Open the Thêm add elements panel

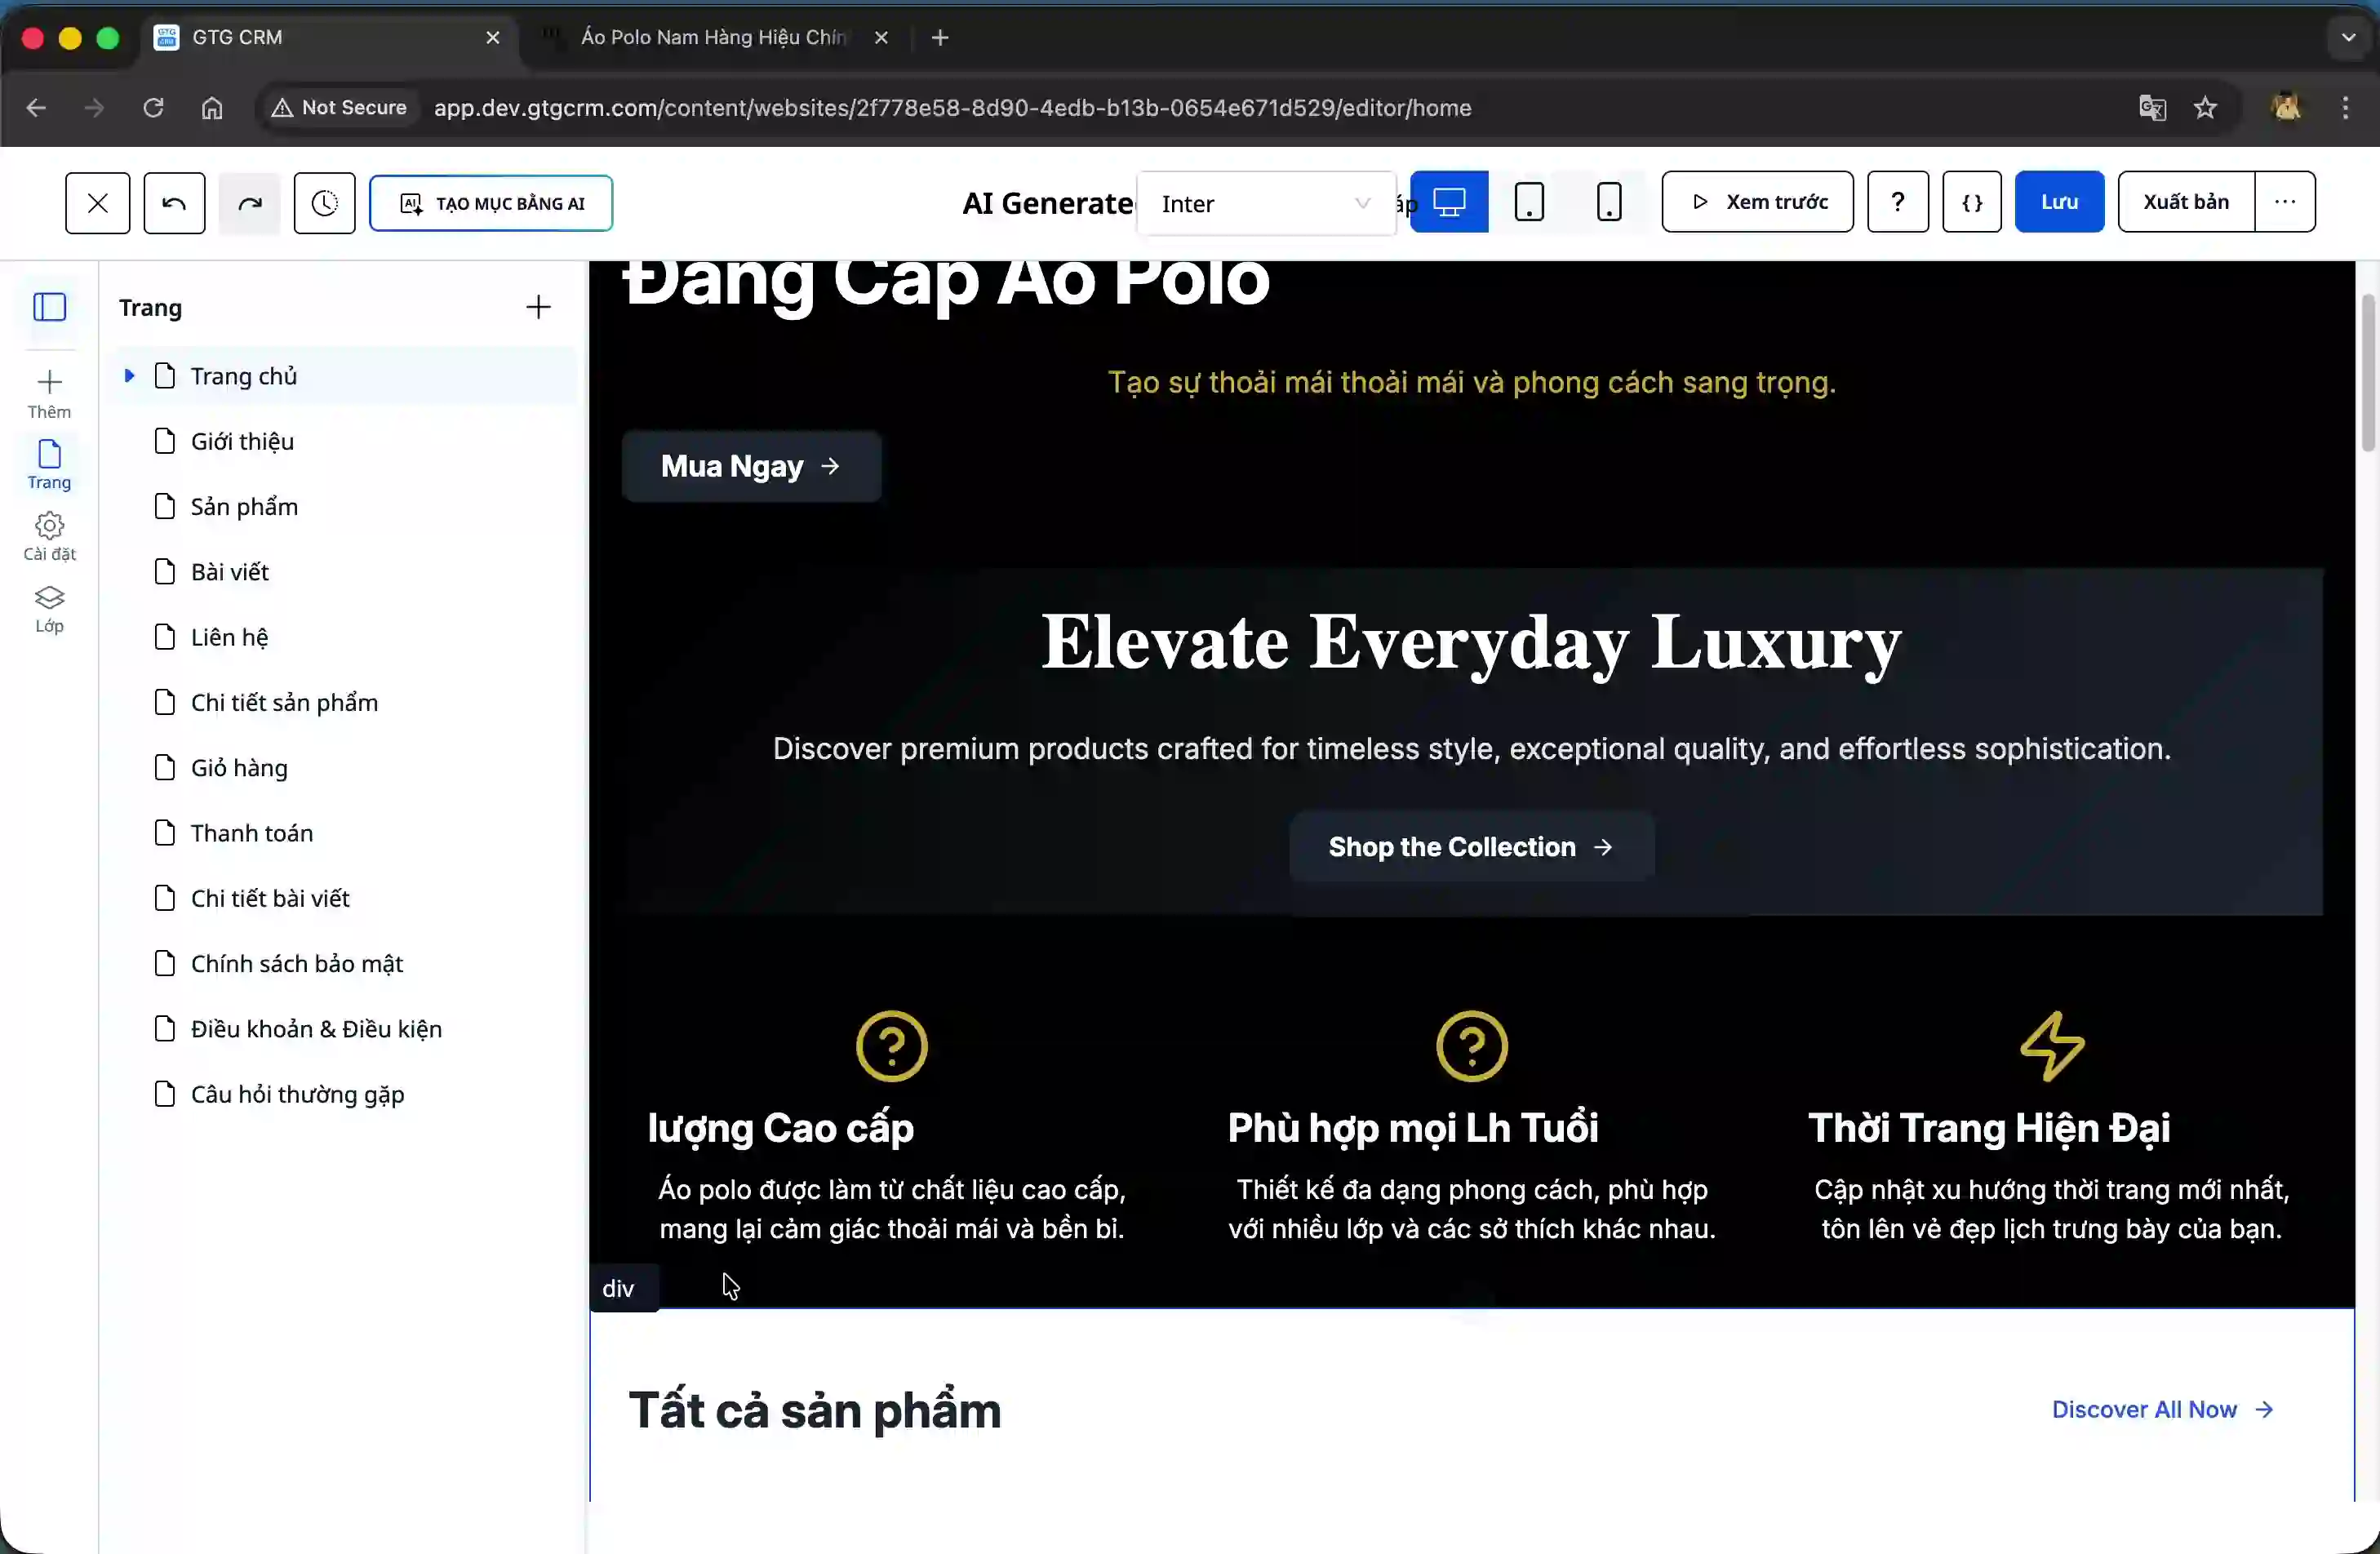click(49, 394)
